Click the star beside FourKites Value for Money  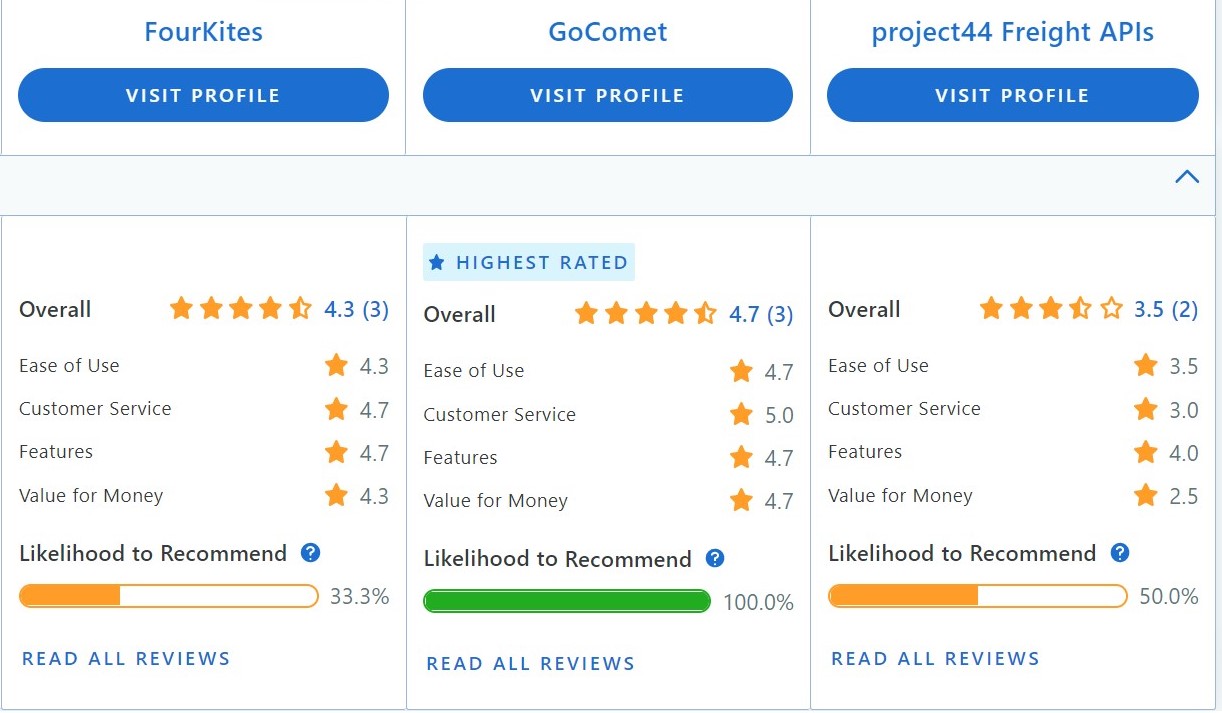(337, 494)
